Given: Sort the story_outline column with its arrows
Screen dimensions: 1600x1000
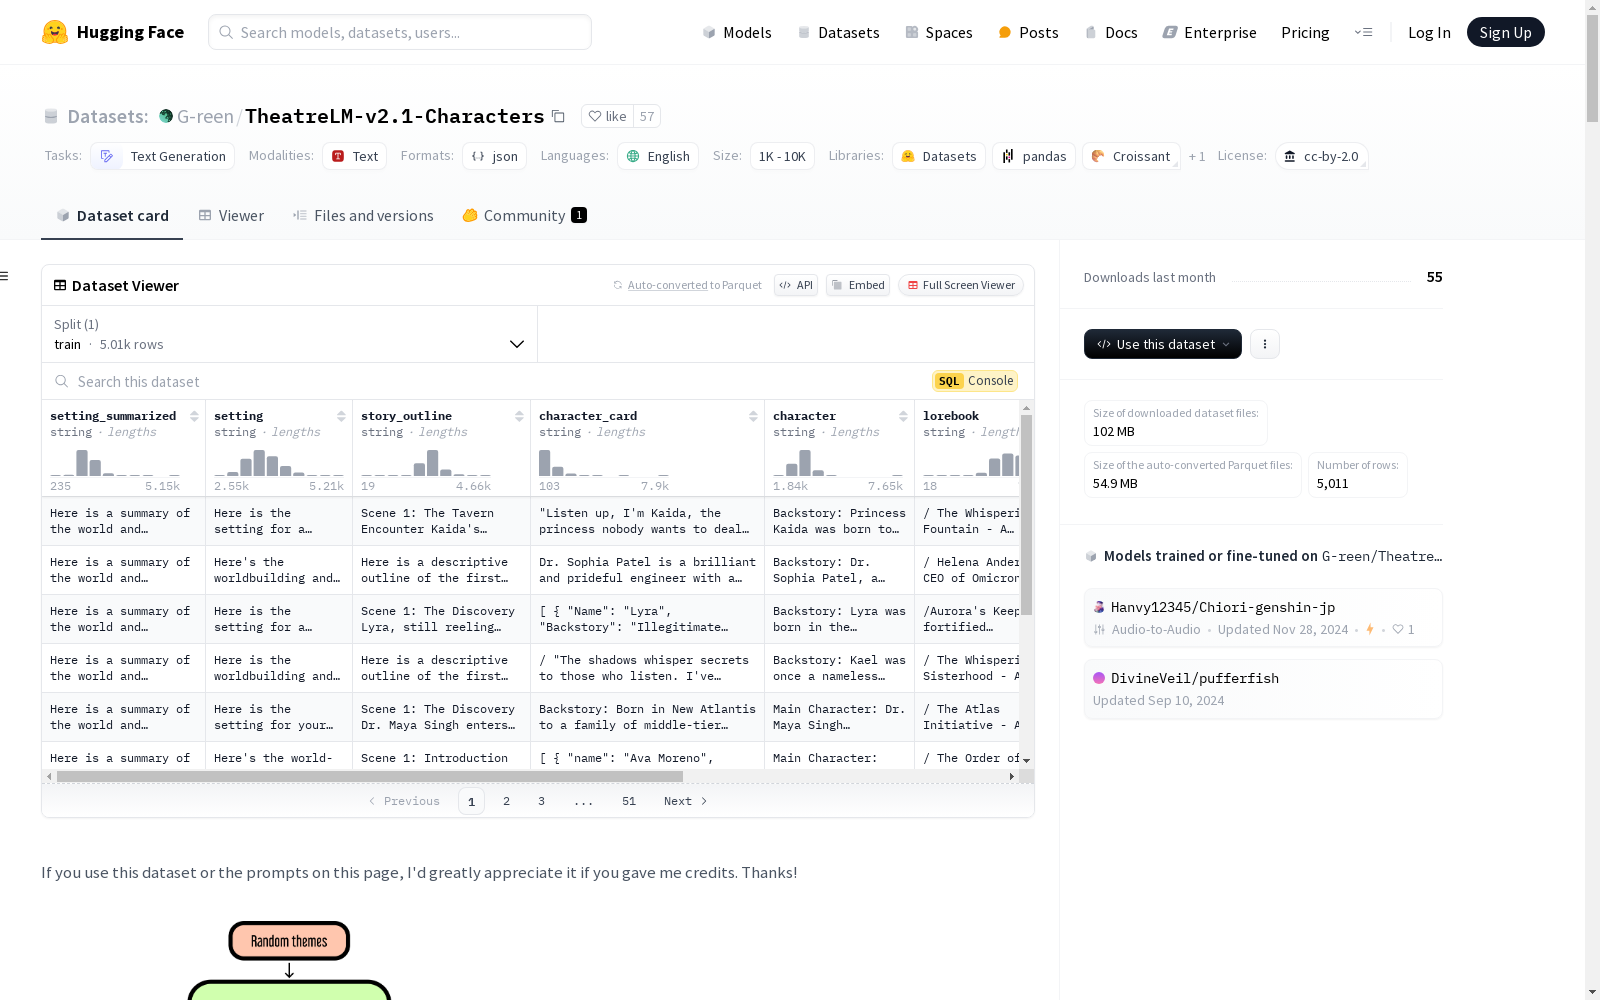Looking at the screenshot, I should [519, 416].
